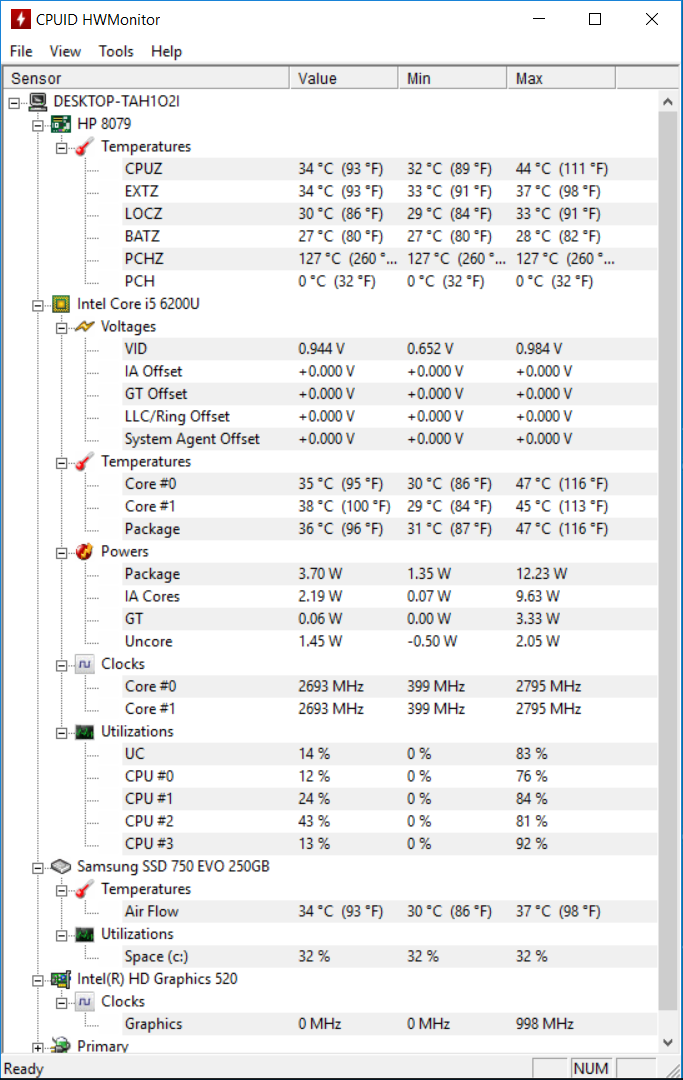
Task: Click the Sensor column header
Action: (x=146, y=79)
